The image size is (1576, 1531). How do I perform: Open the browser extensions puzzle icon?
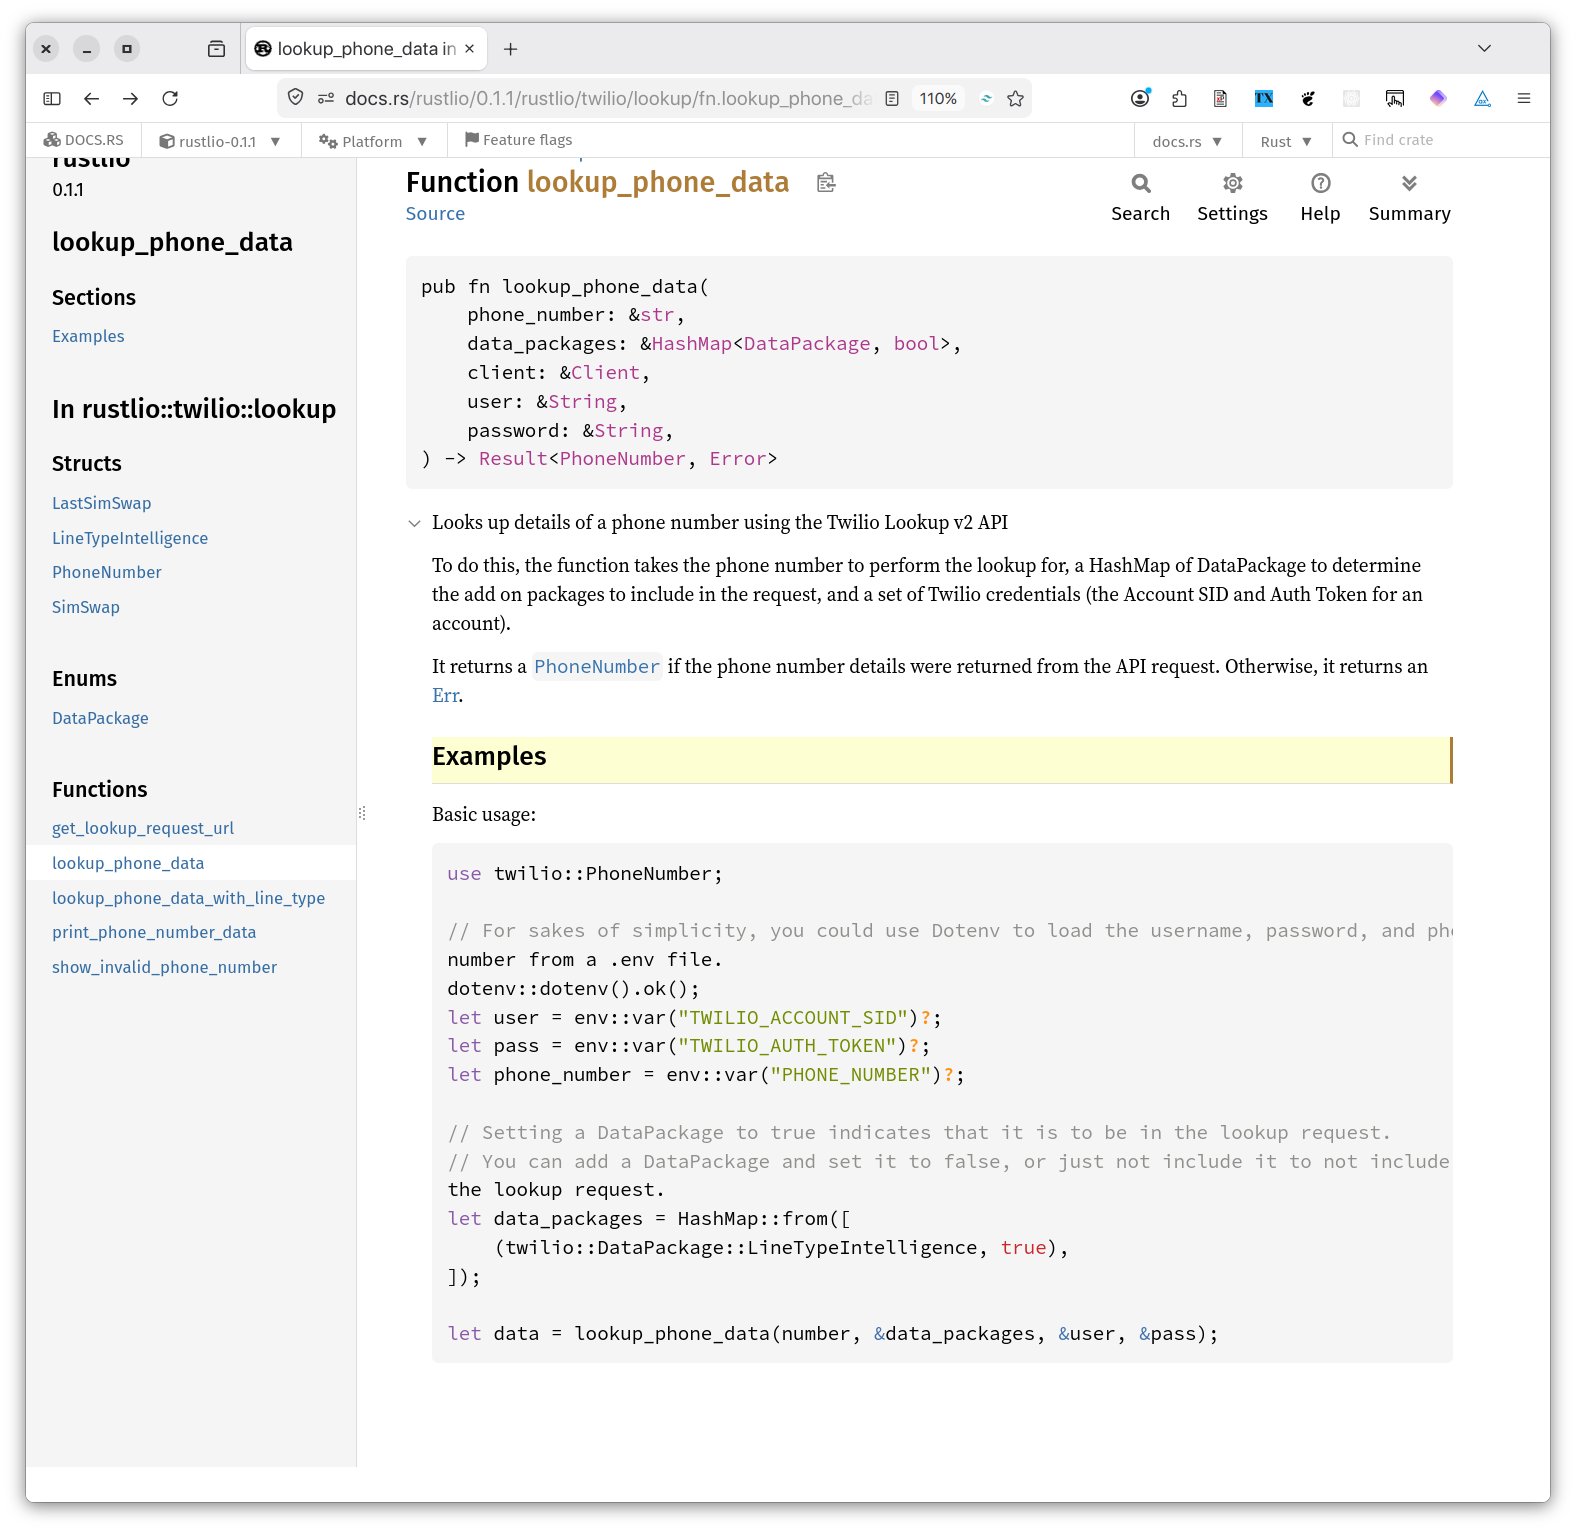tap(1180, 99)
